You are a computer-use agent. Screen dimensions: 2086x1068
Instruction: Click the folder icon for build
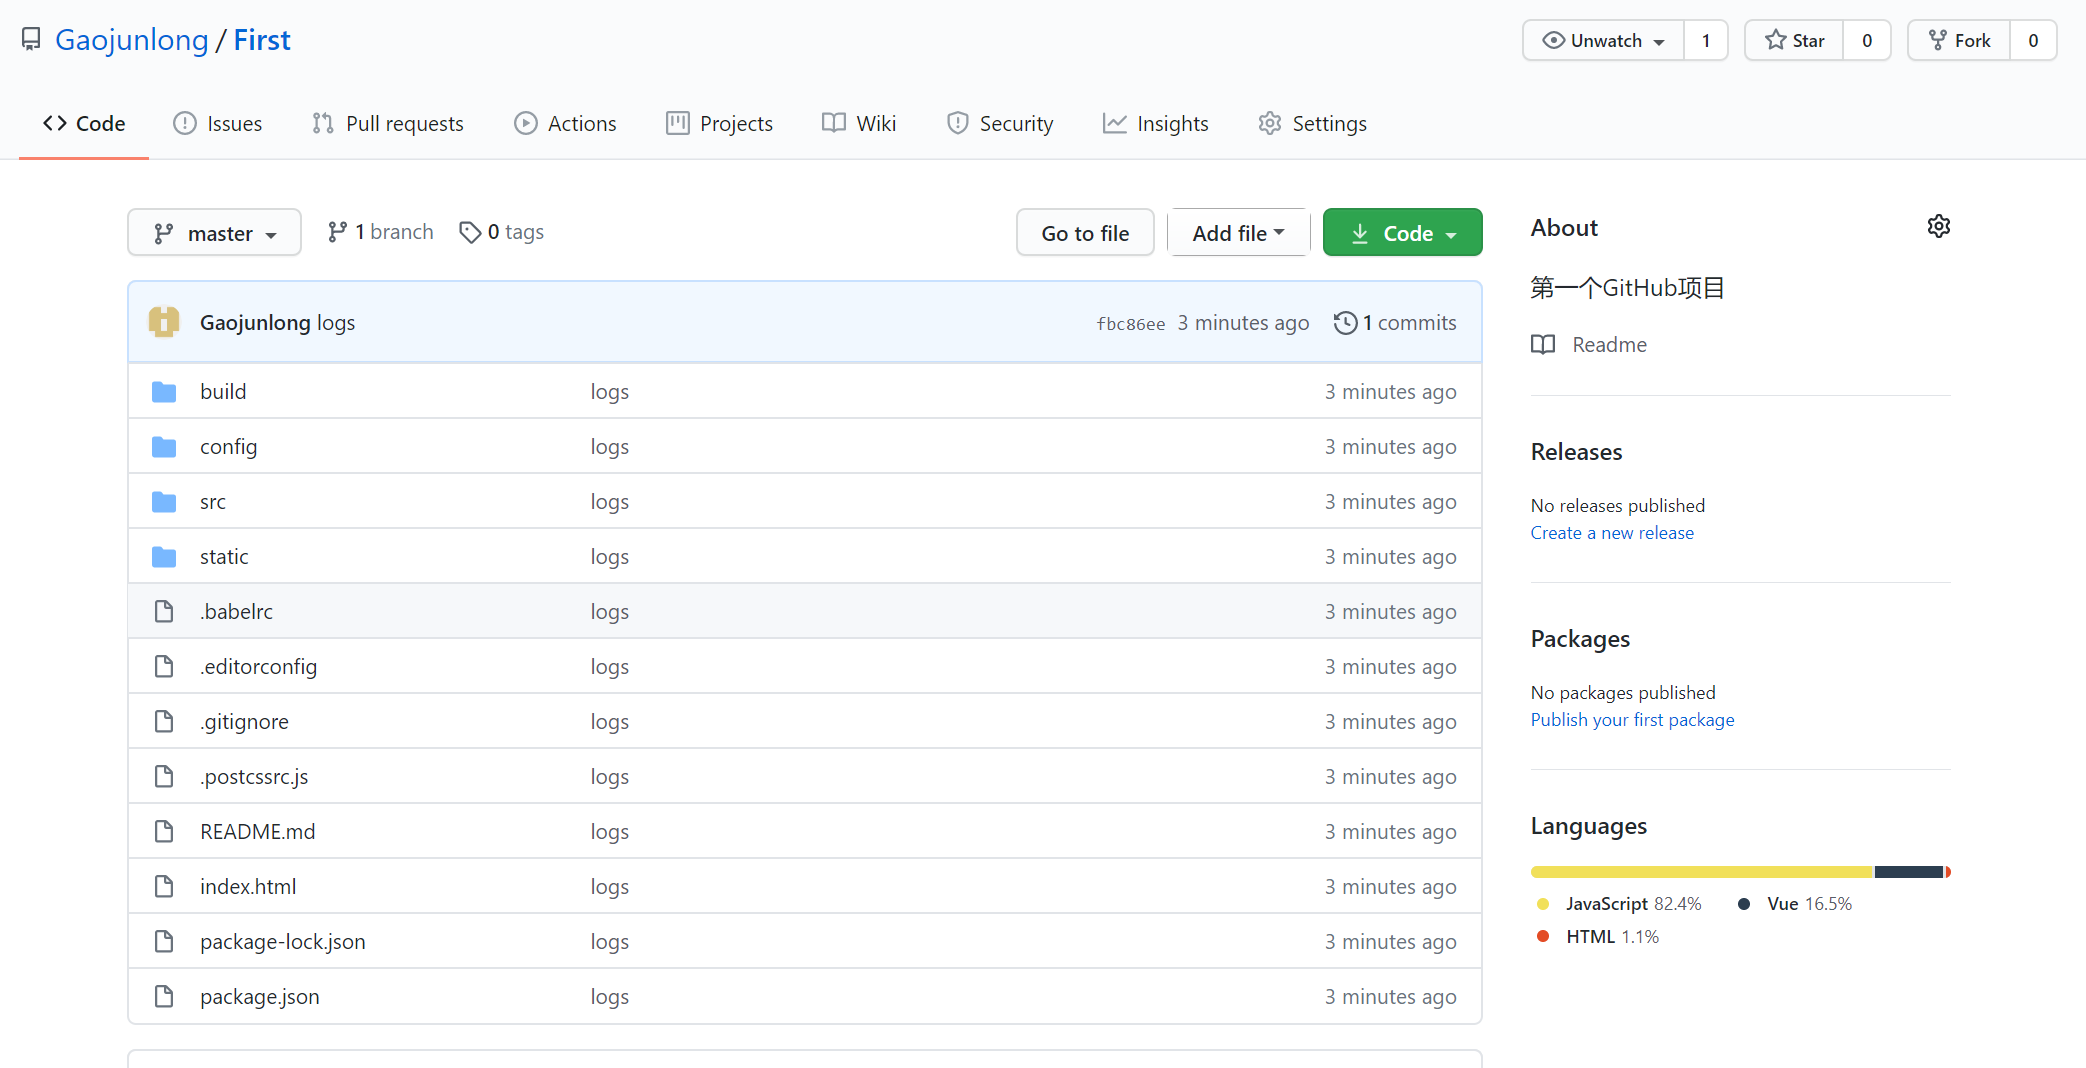tap(164, 391)
